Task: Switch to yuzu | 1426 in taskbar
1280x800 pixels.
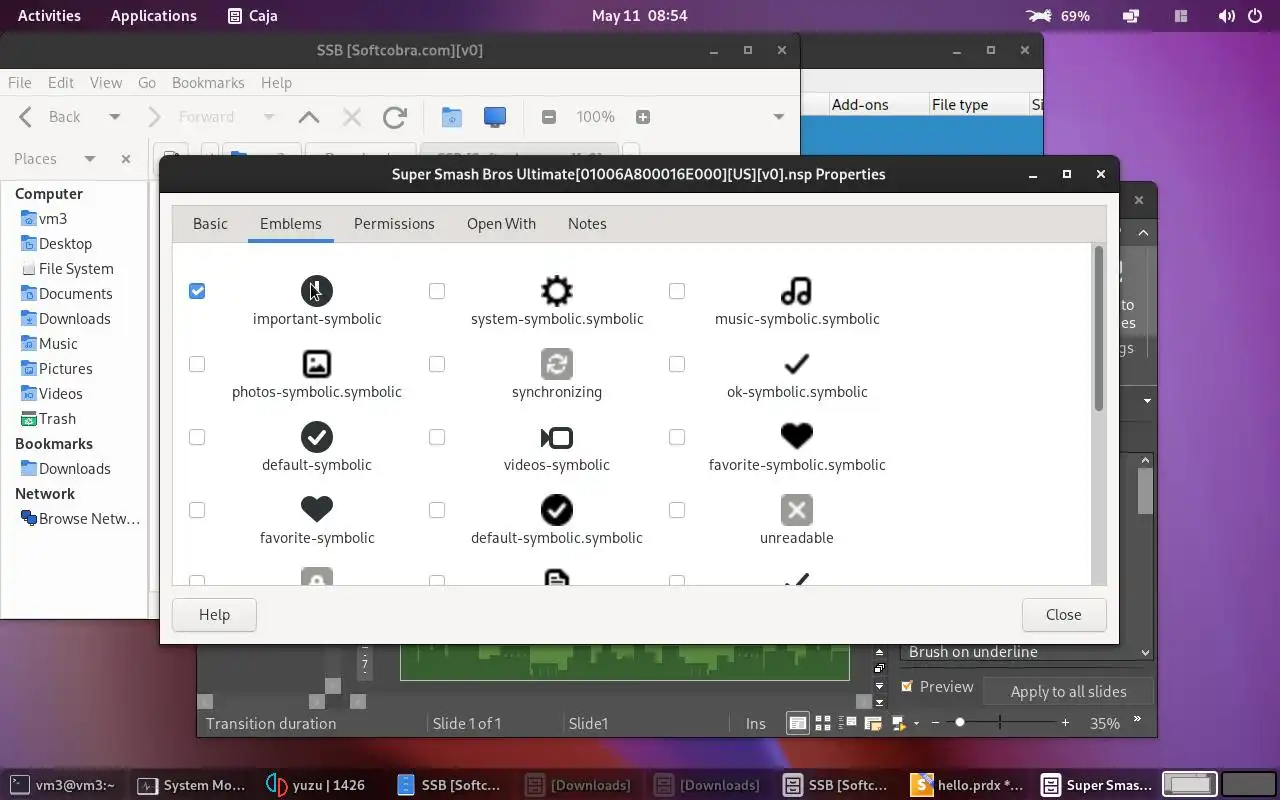Action: click(317, 785)
